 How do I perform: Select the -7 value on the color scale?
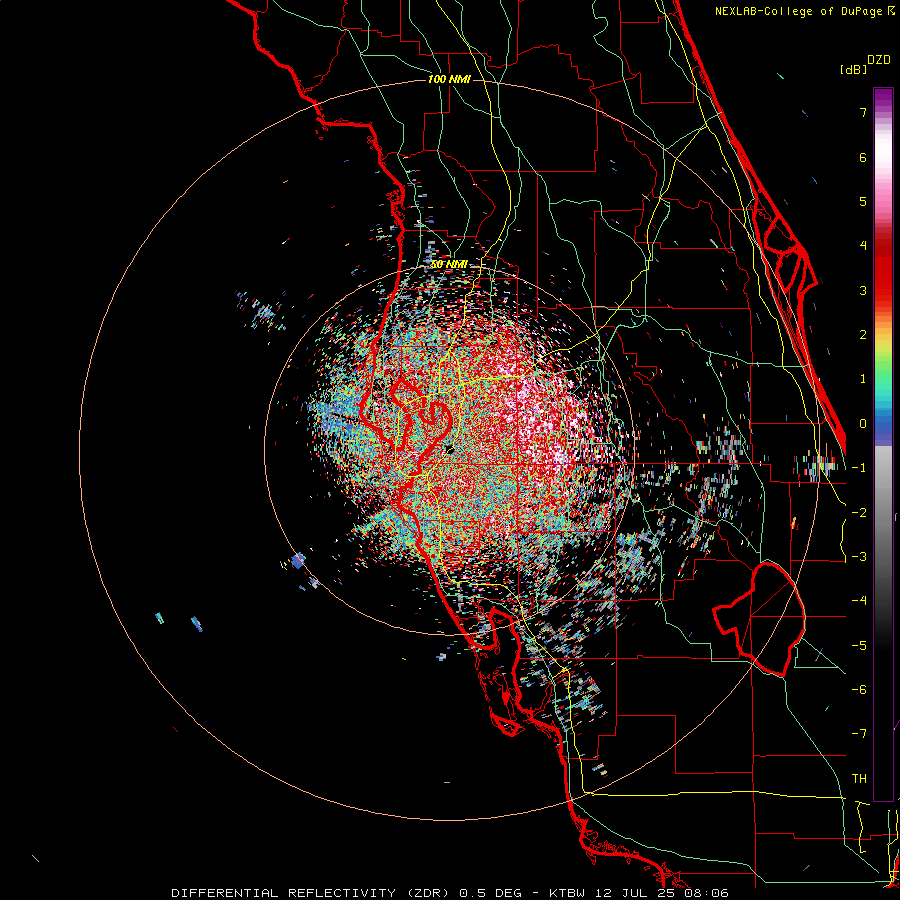[859, 734]
